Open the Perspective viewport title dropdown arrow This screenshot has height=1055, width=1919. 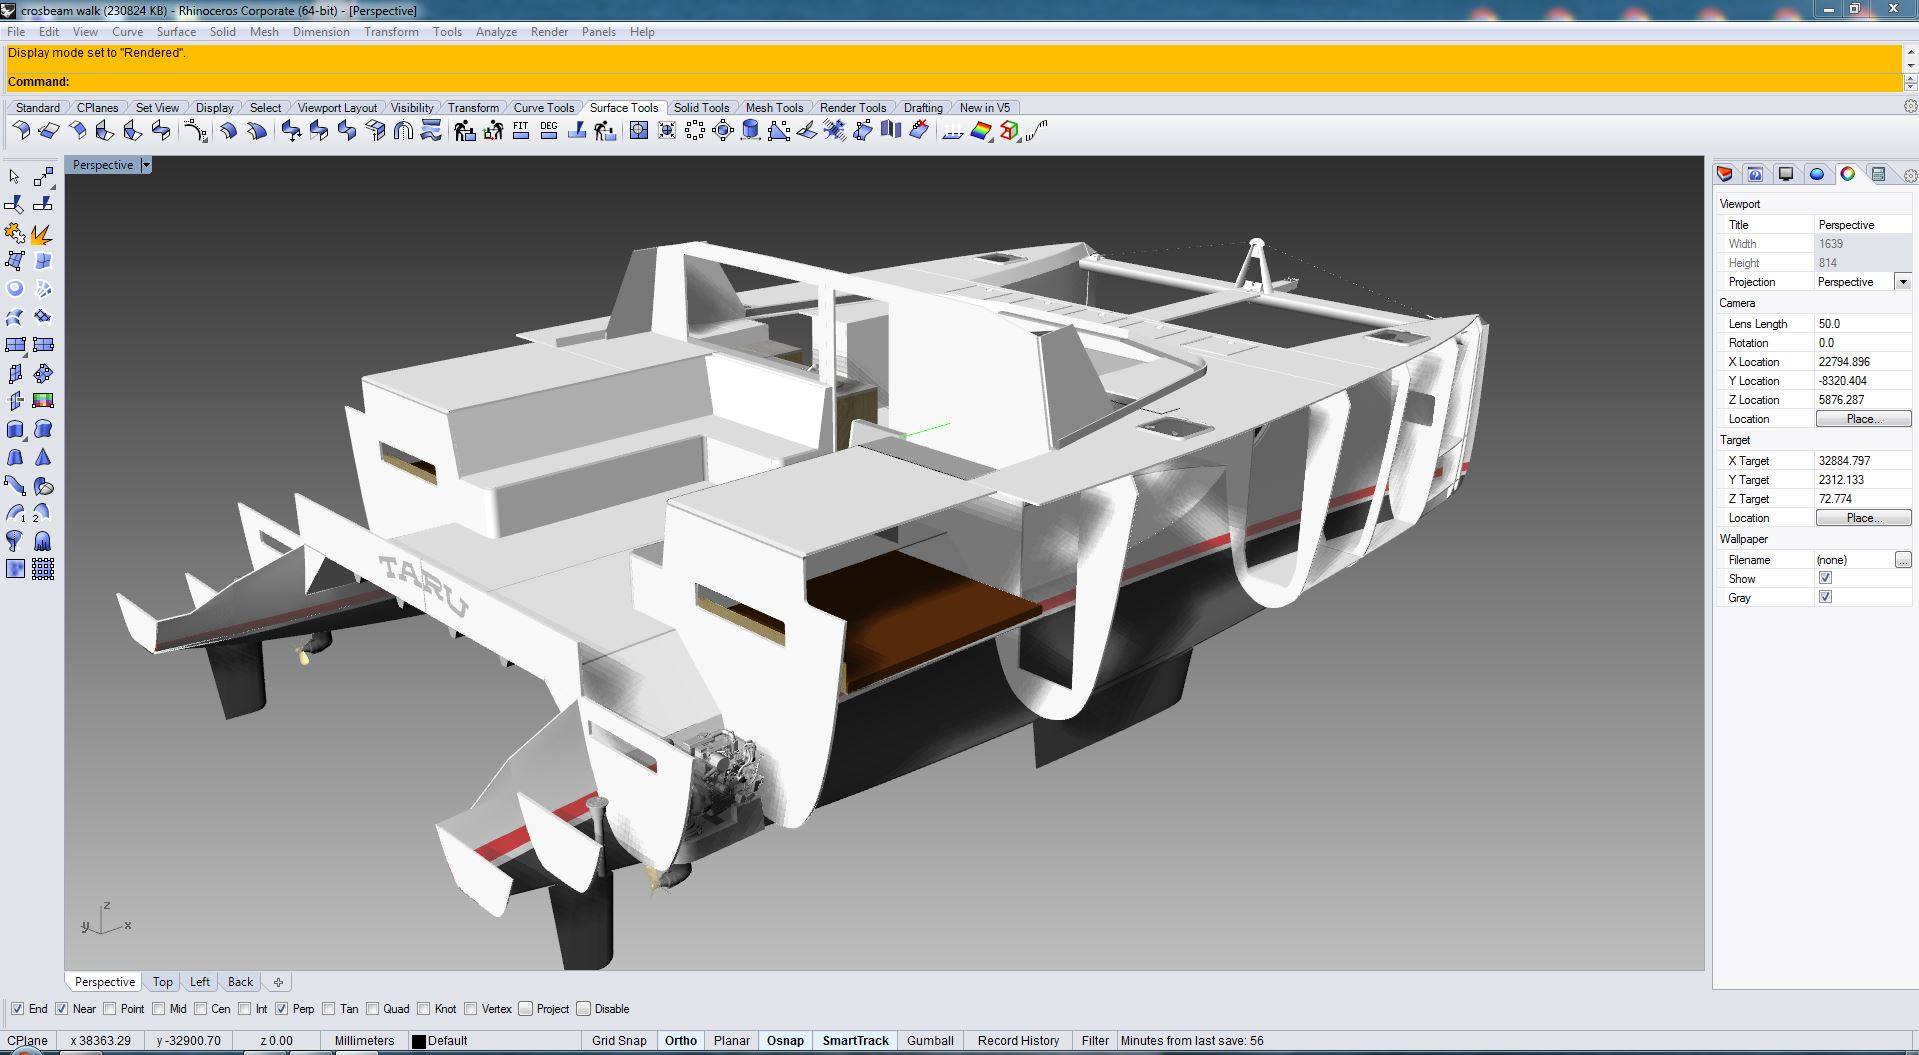point(146,165)
